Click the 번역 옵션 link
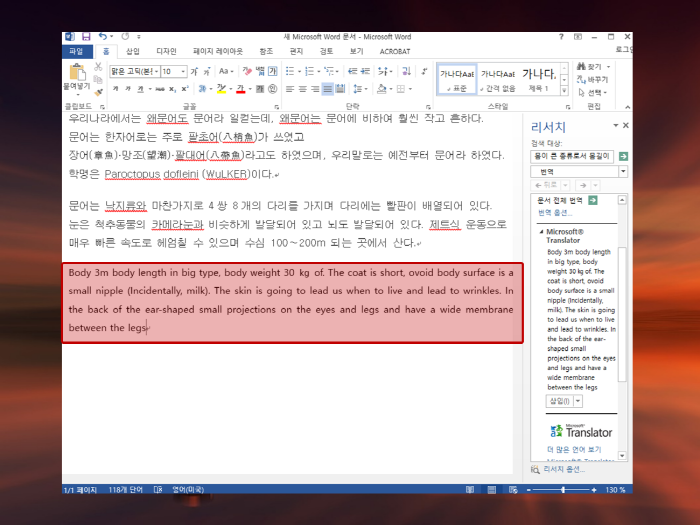700x525 pixels. (555, 212)
